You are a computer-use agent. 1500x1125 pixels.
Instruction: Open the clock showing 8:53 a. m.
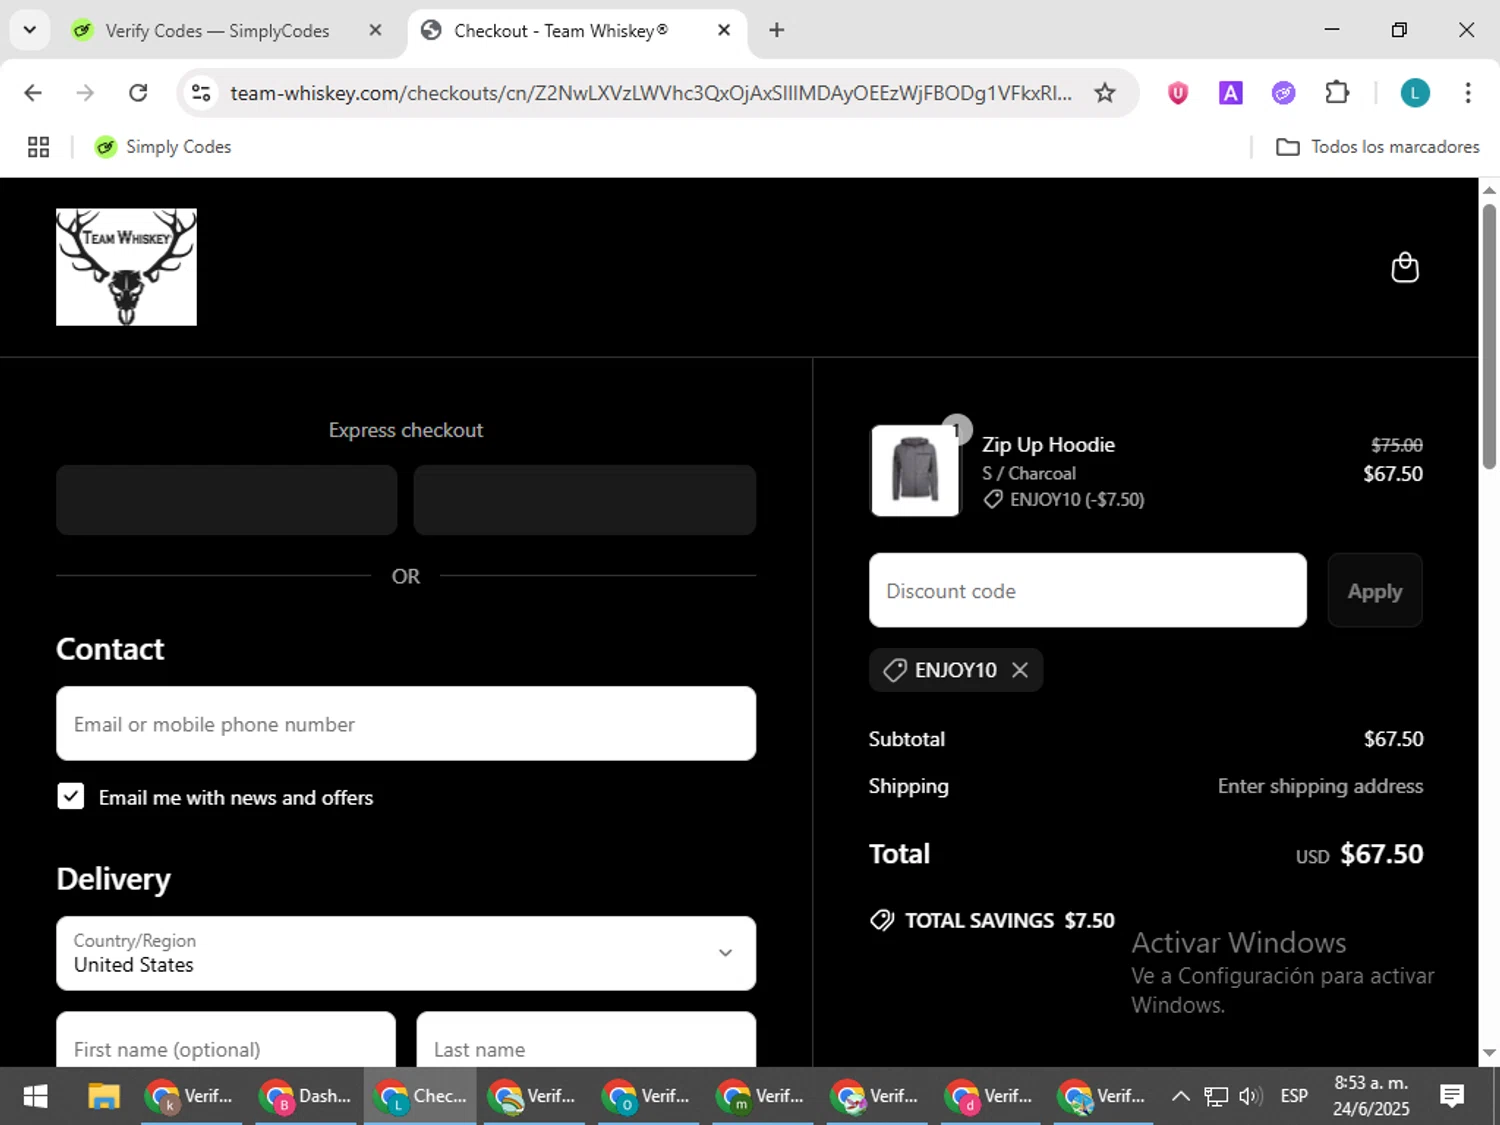1371,1097
